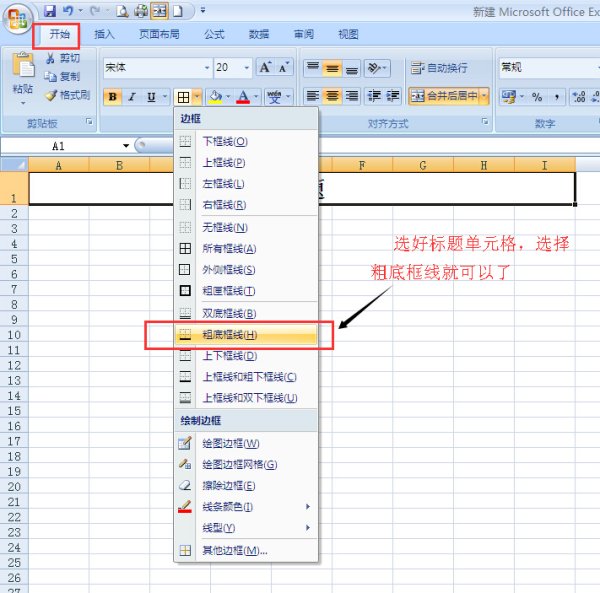Screen dimensions: 600x593
Task: Choose 下框线(O) bottom border
Action: tap(246, 142)
